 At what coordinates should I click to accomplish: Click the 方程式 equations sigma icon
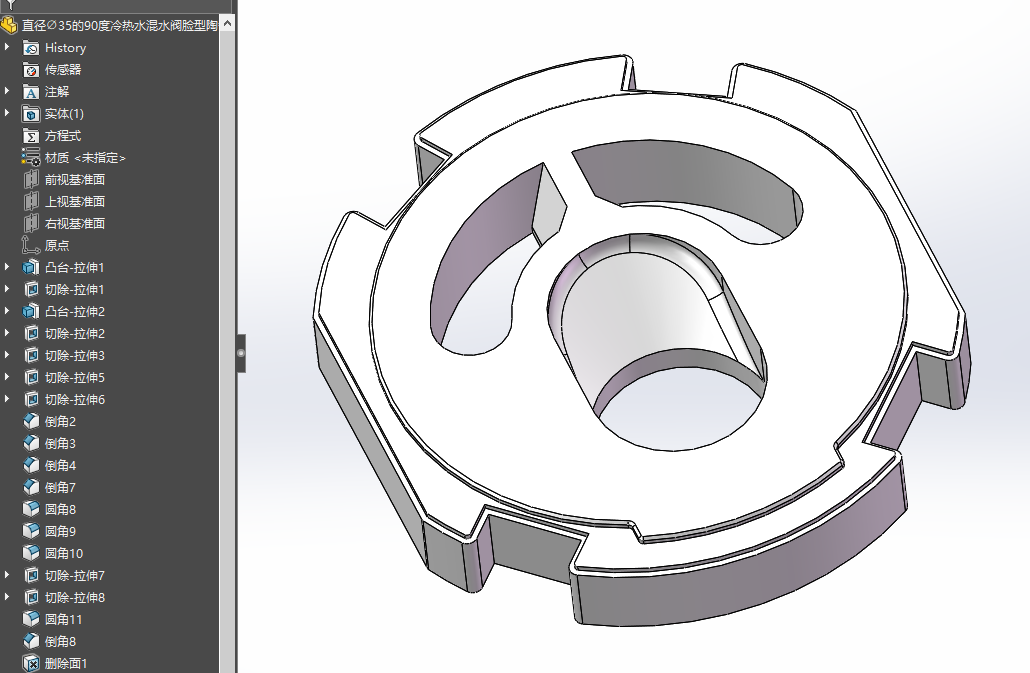pos(31,136)
